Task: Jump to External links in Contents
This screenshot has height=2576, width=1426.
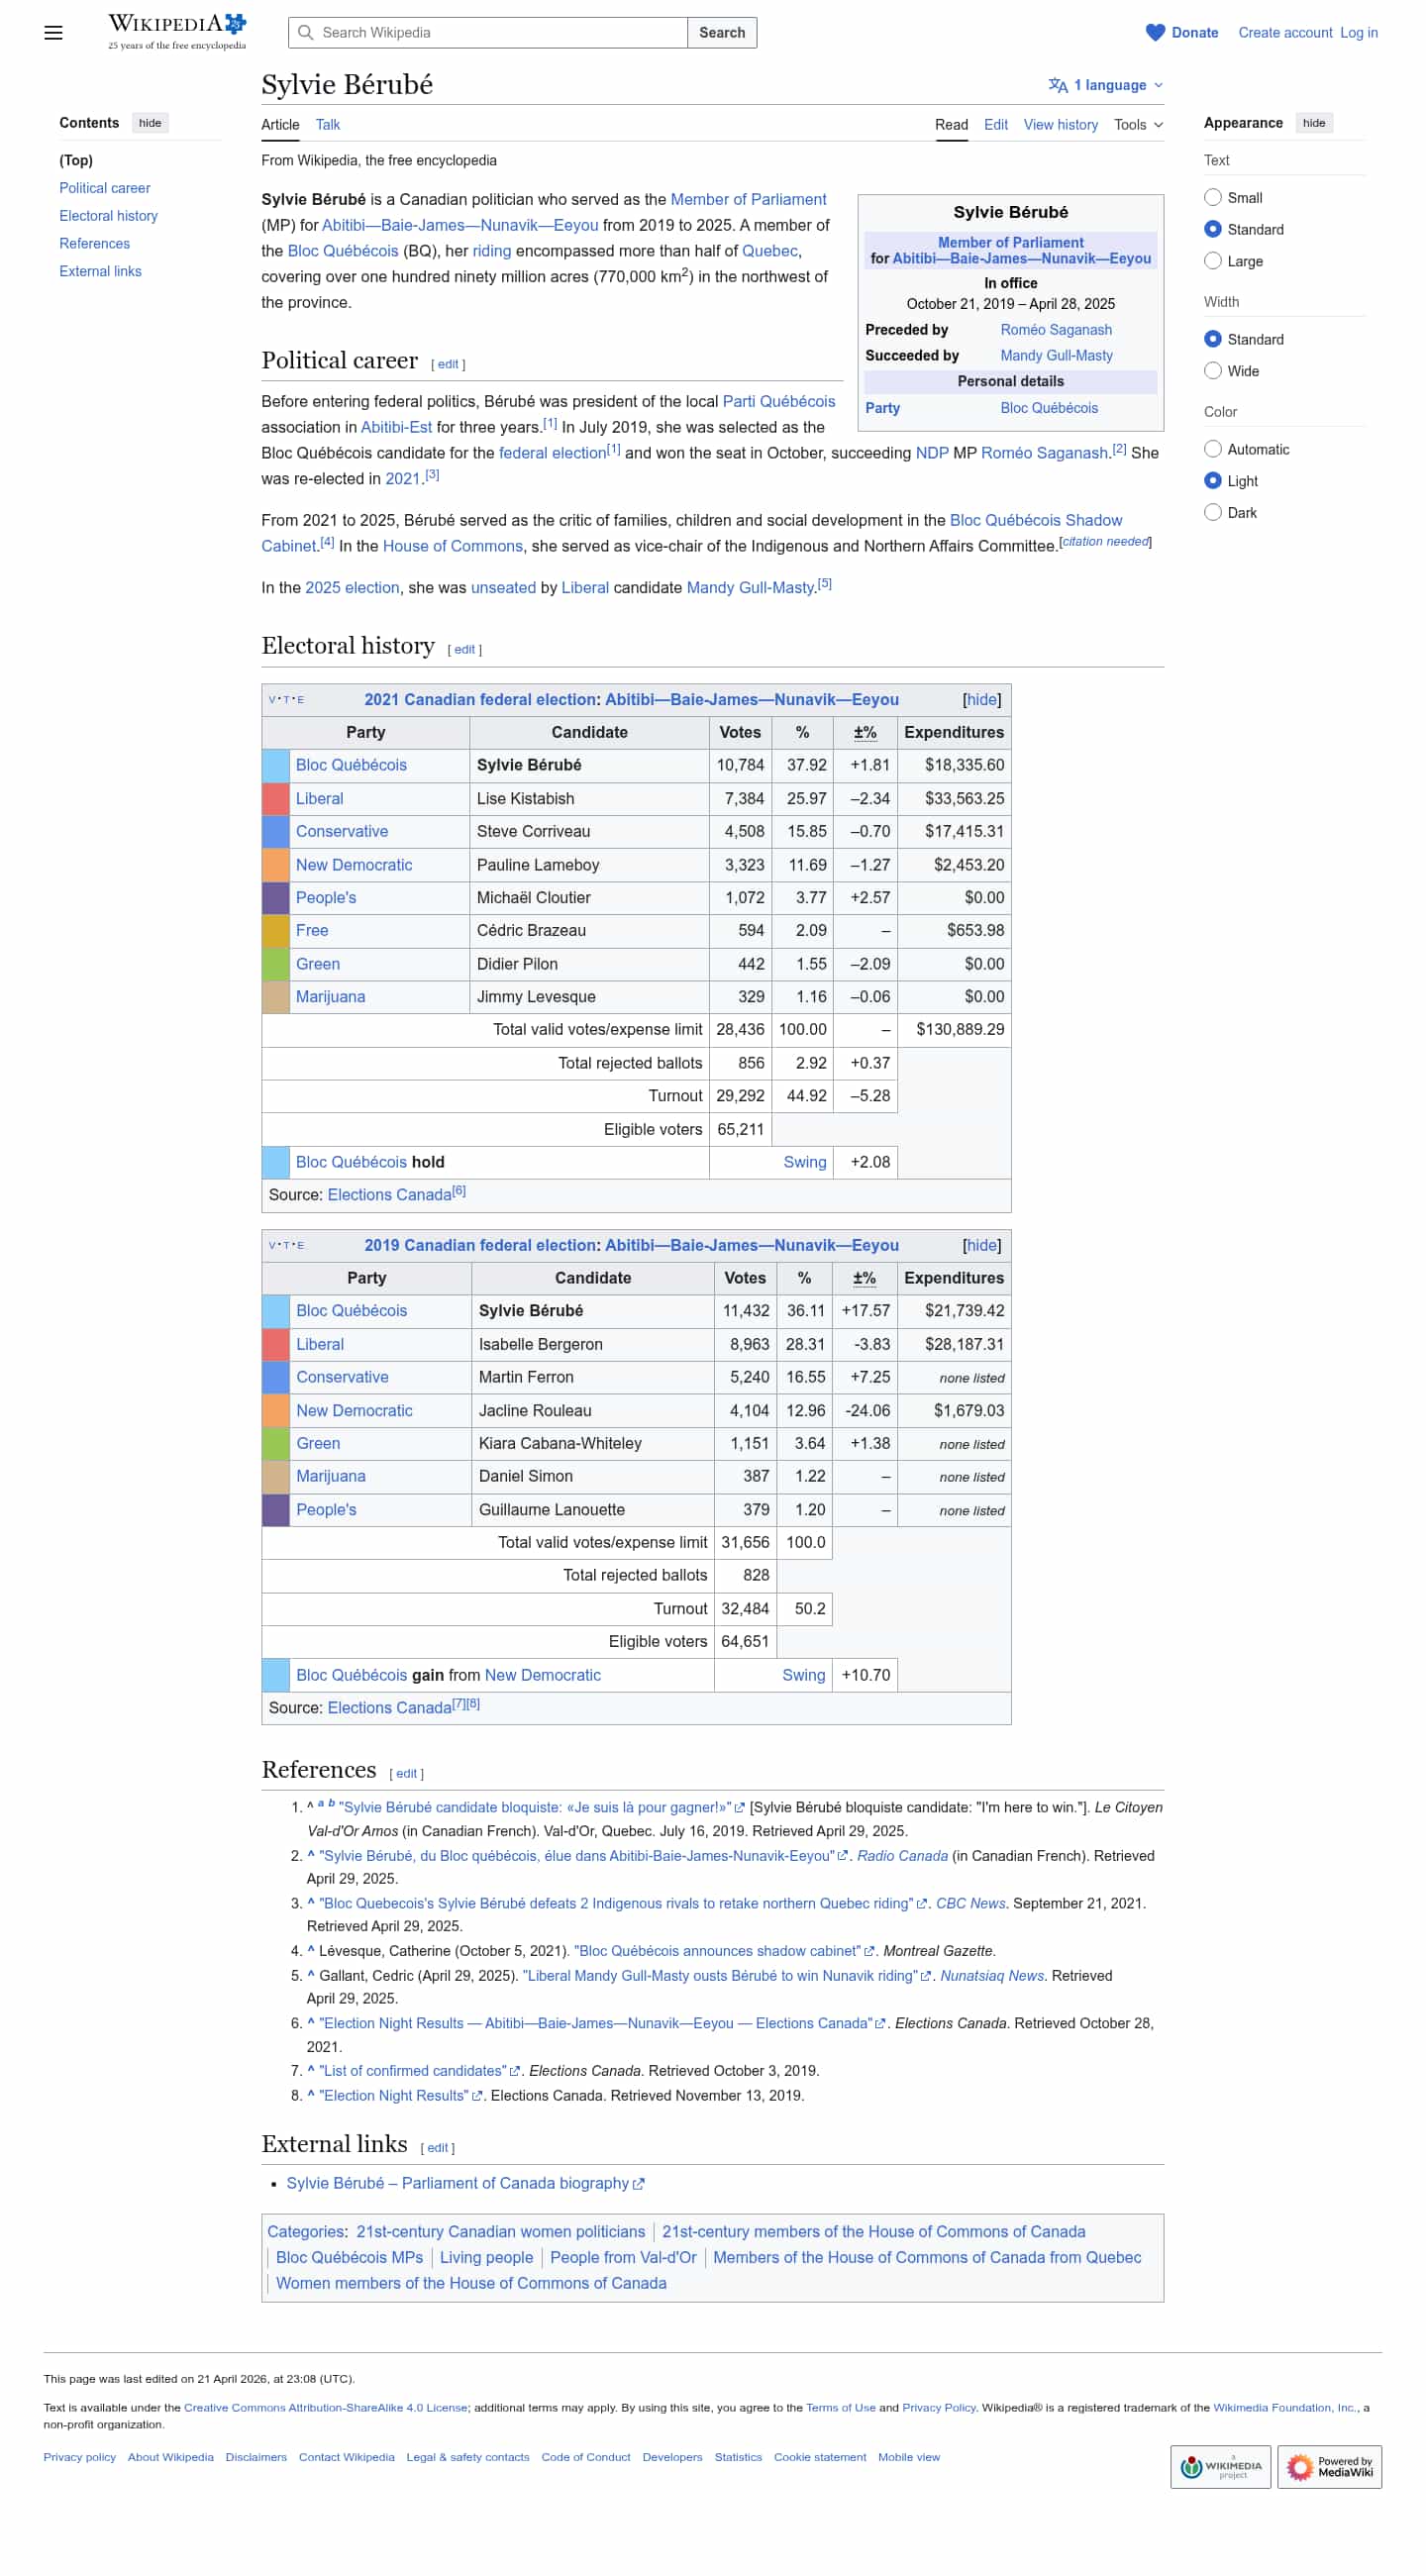Action: 100,272
